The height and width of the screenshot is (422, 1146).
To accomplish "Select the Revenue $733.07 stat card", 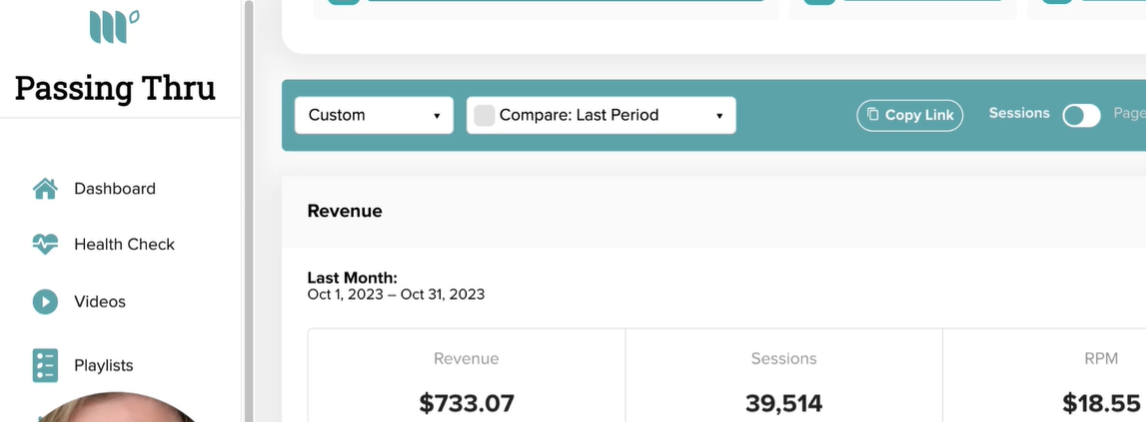I will tap(466, 375).
